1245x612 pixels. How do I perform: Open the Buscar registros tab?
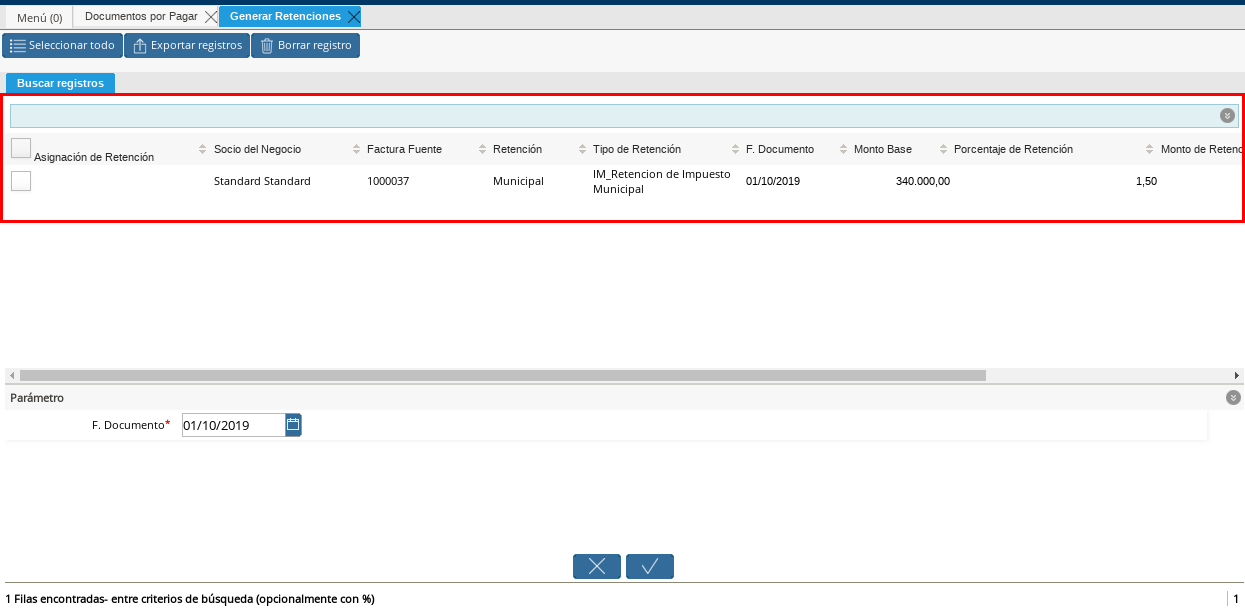pyautogui.click(x=60, y=83)
